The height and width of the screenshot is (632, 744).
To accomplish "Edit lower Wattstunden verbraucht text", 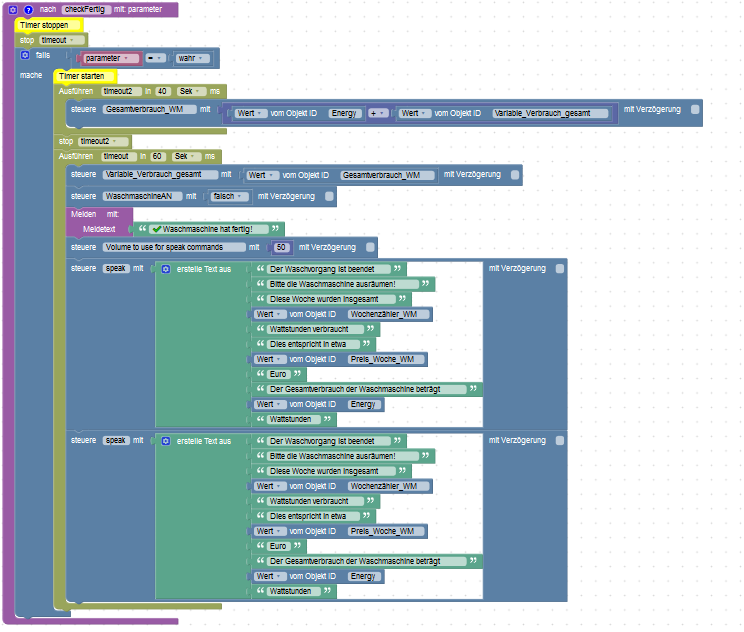I will pyautogui.click(x=315, y=502).
